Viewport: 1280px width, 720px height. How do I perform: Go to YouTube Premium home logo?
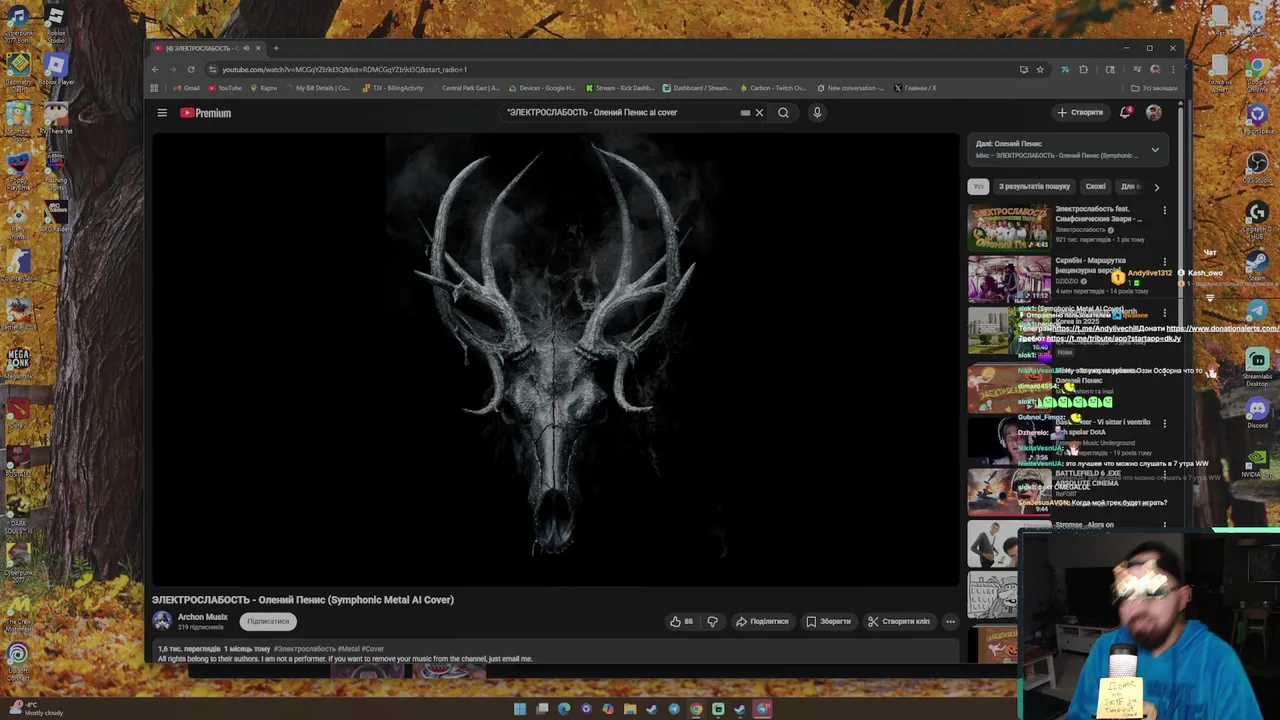(x=206, y=113)
